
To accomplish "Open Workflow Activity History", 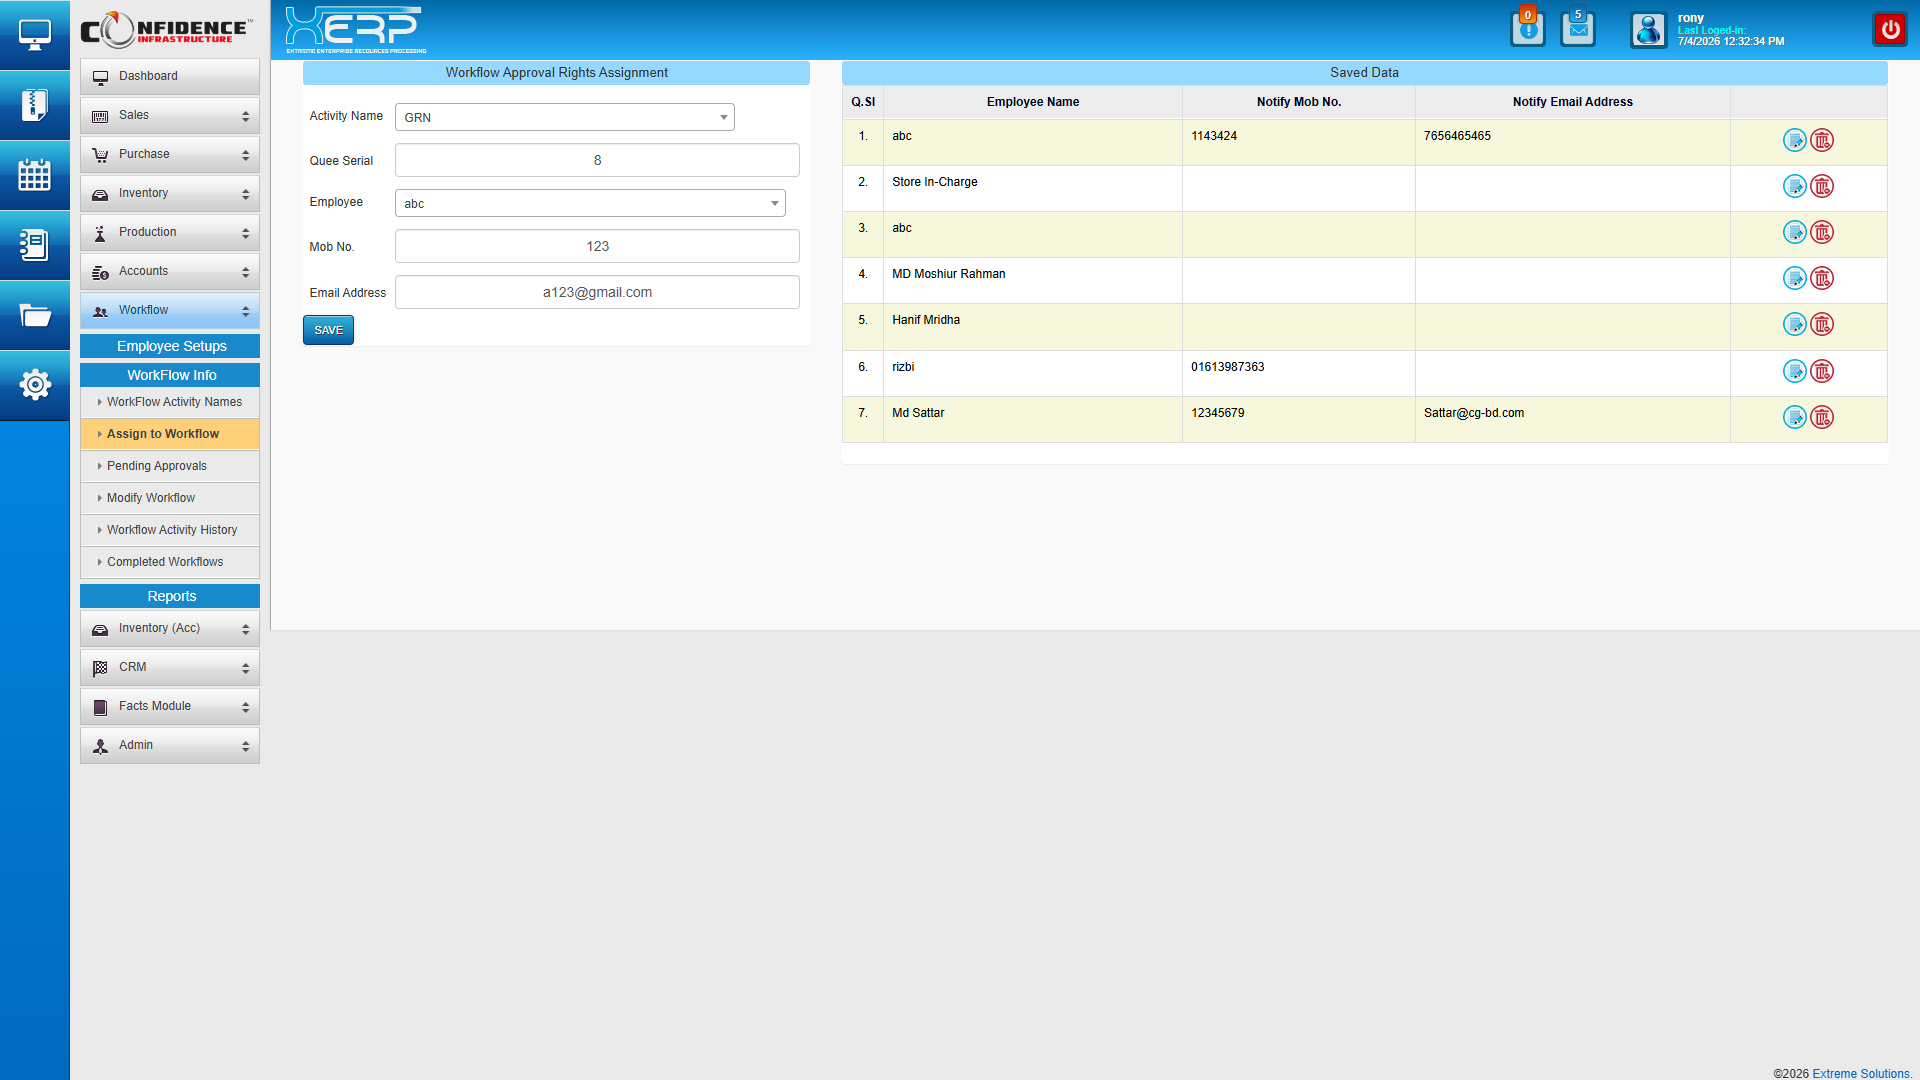I will (x=172, y=530).
